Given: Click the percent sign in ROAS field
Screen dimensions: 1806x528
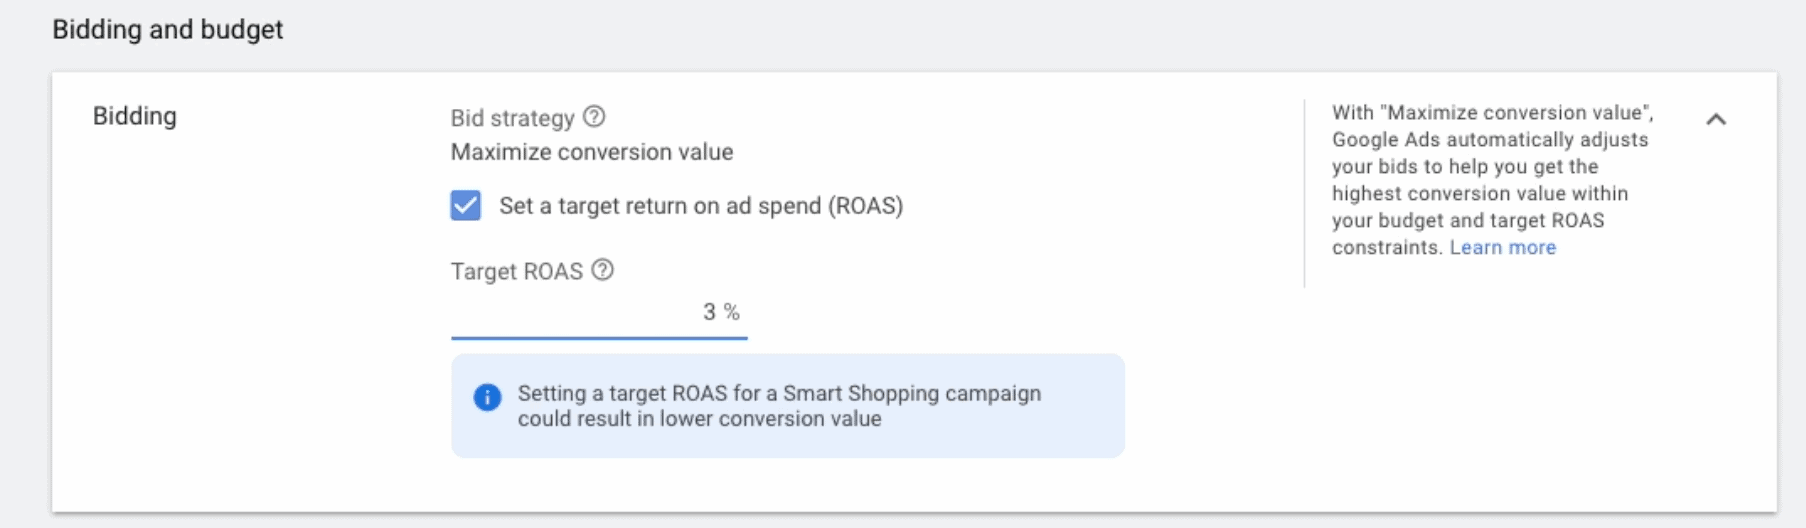Looking at the screenshot, I should (732, 312).
